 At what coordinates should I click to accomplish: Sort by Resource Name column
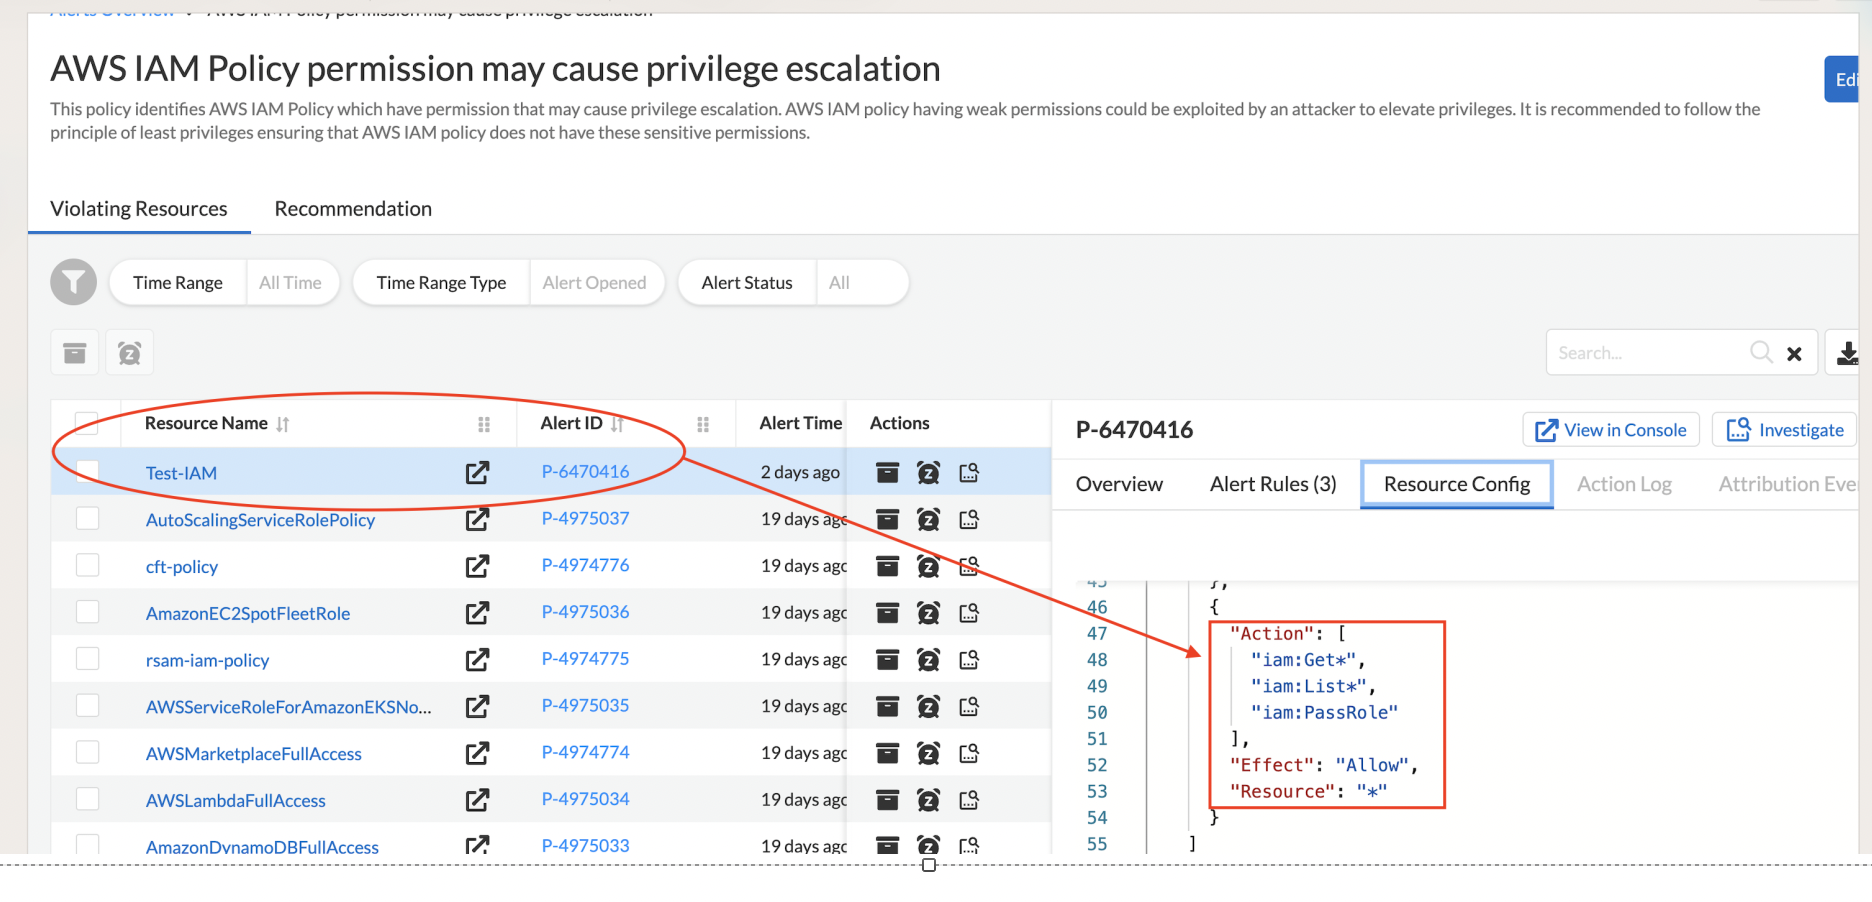pyautogui.click(x=283, y=424)
